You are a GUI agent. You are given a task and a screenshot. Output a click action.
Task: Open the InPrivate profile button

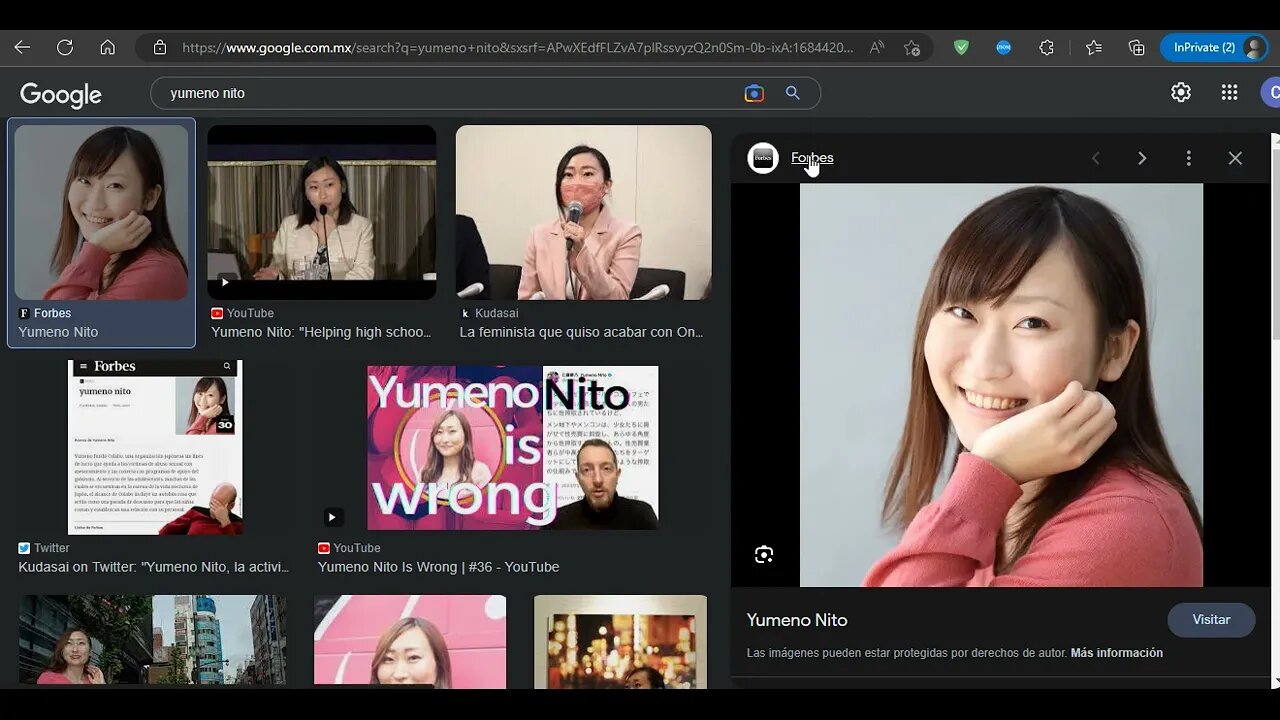pos(1215,47)
